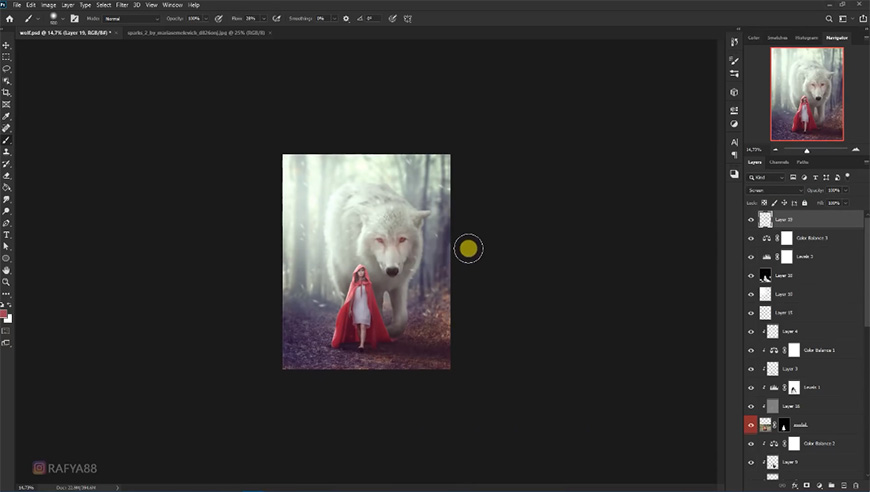Open the brush settings panel icon

pos(74,18)
